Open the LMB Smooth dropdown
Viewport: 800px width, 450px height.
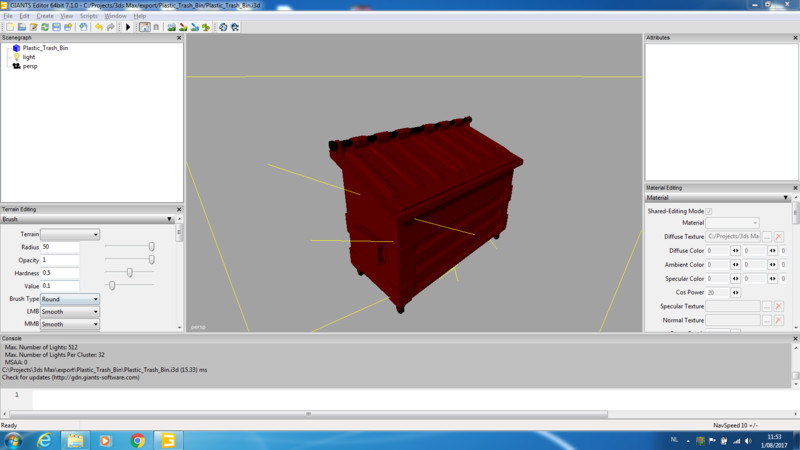[x=70, y=312]
